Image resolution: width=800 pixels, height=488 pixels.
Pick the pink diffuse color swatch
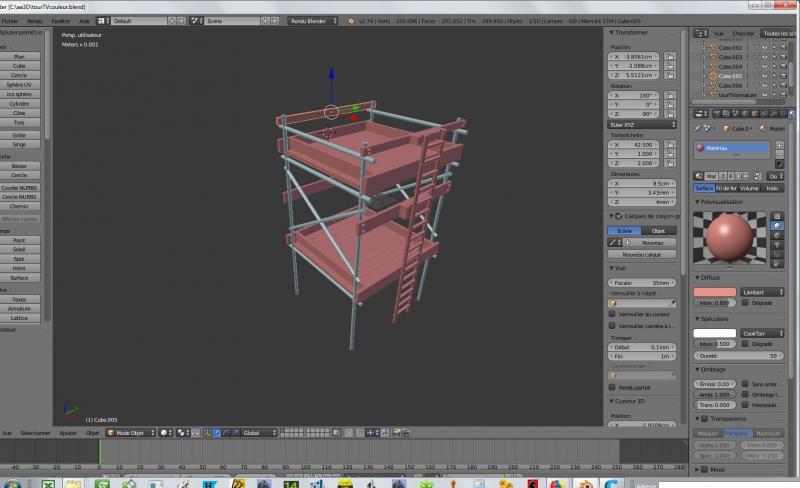pos(714,292)
